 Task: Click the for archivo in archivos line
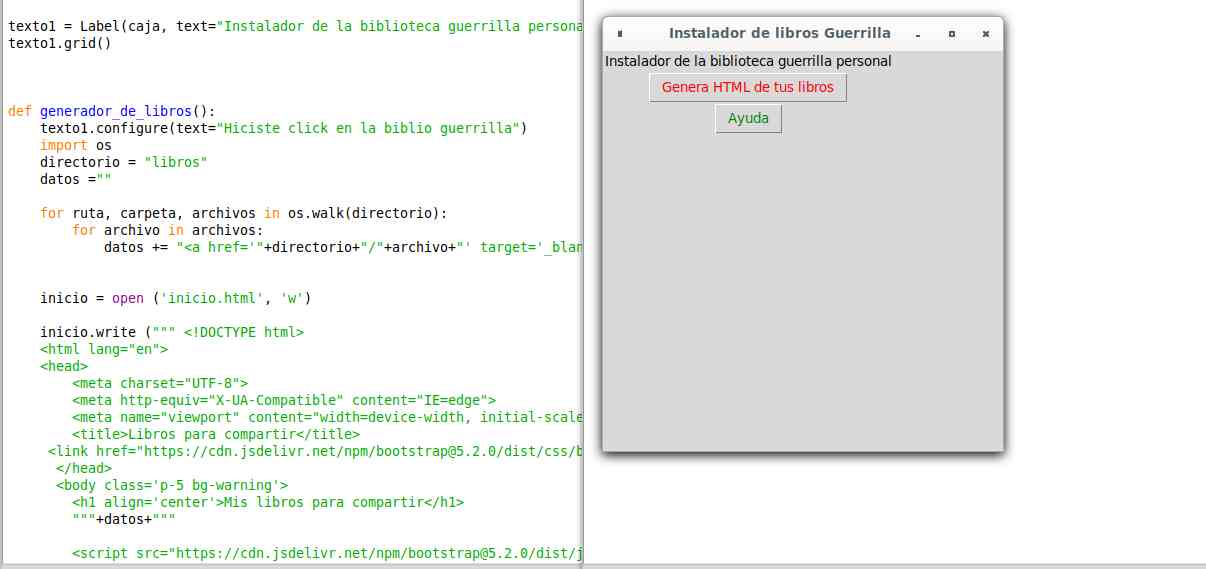[168, 230]
